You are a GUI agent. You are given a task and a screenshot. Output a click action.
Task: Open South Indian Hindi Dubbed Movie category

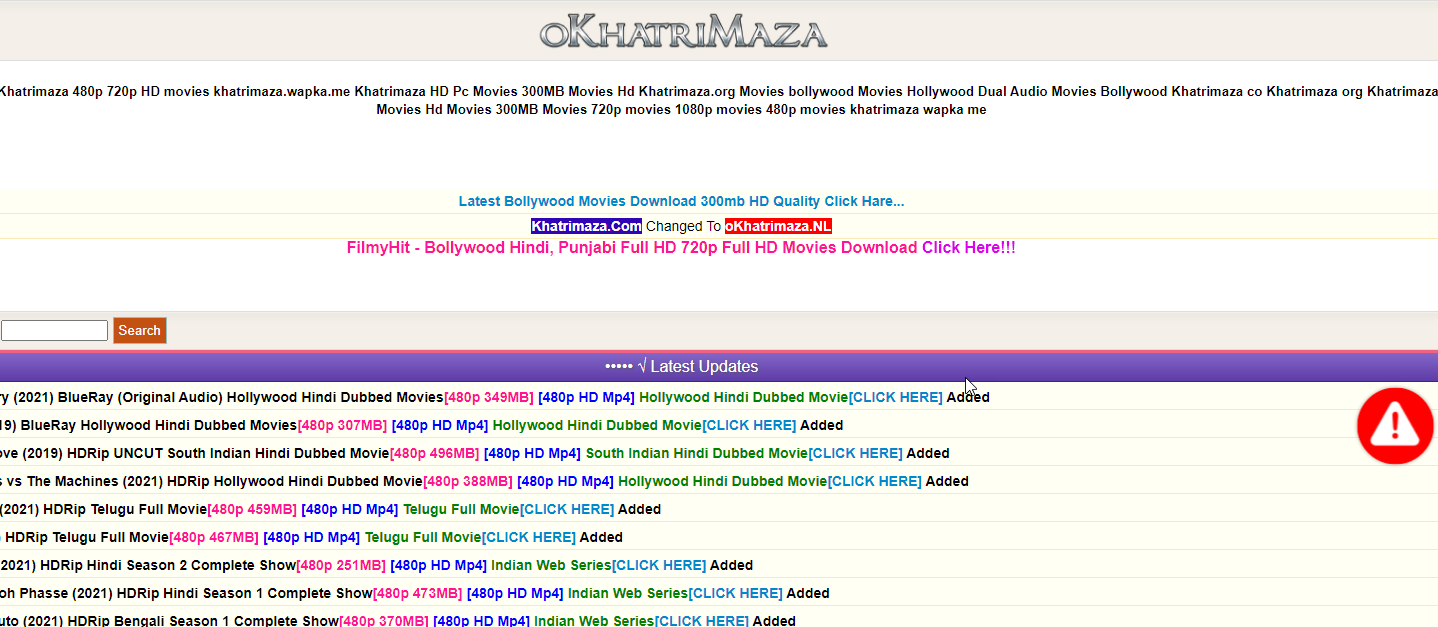[696, 453]
